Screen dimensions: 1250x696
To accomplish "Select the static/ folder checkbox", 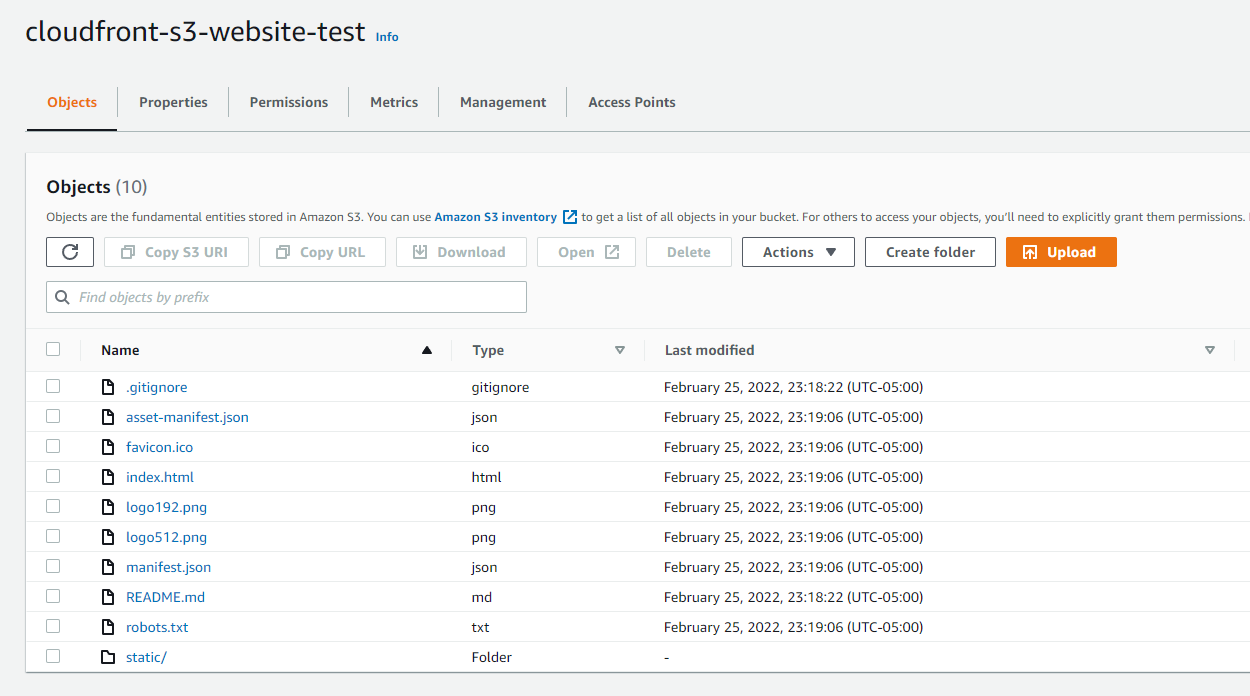I will tap(53, 656).
